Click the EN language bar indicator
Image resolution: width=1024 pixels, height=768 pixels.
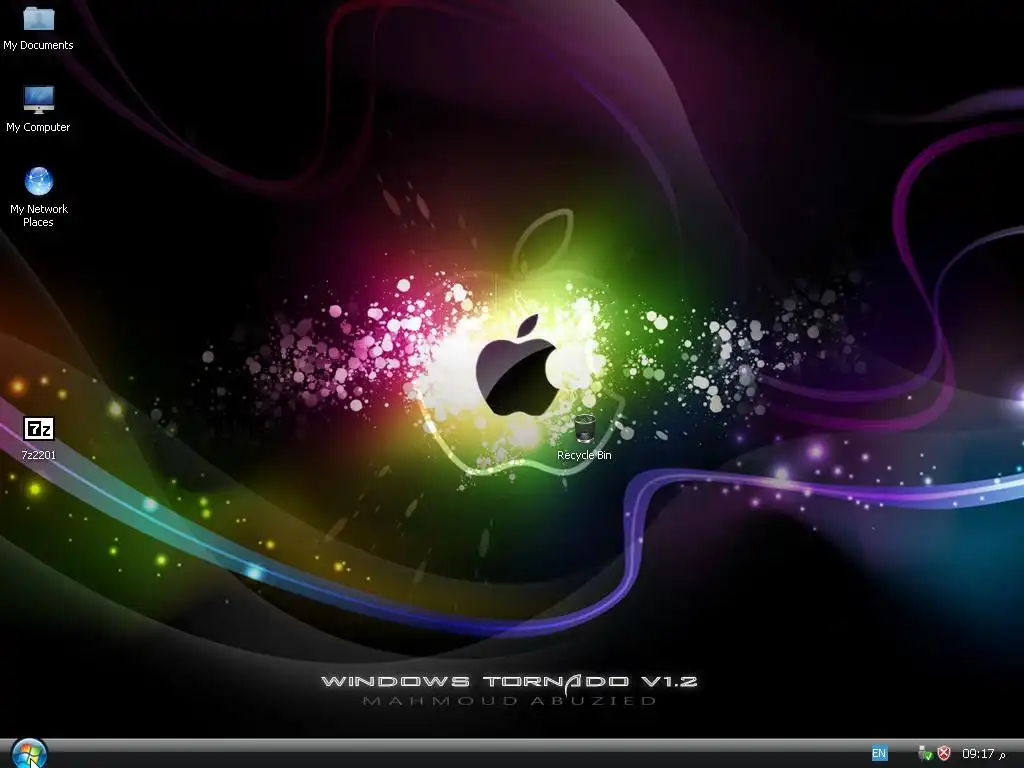[x=879, y=754]
